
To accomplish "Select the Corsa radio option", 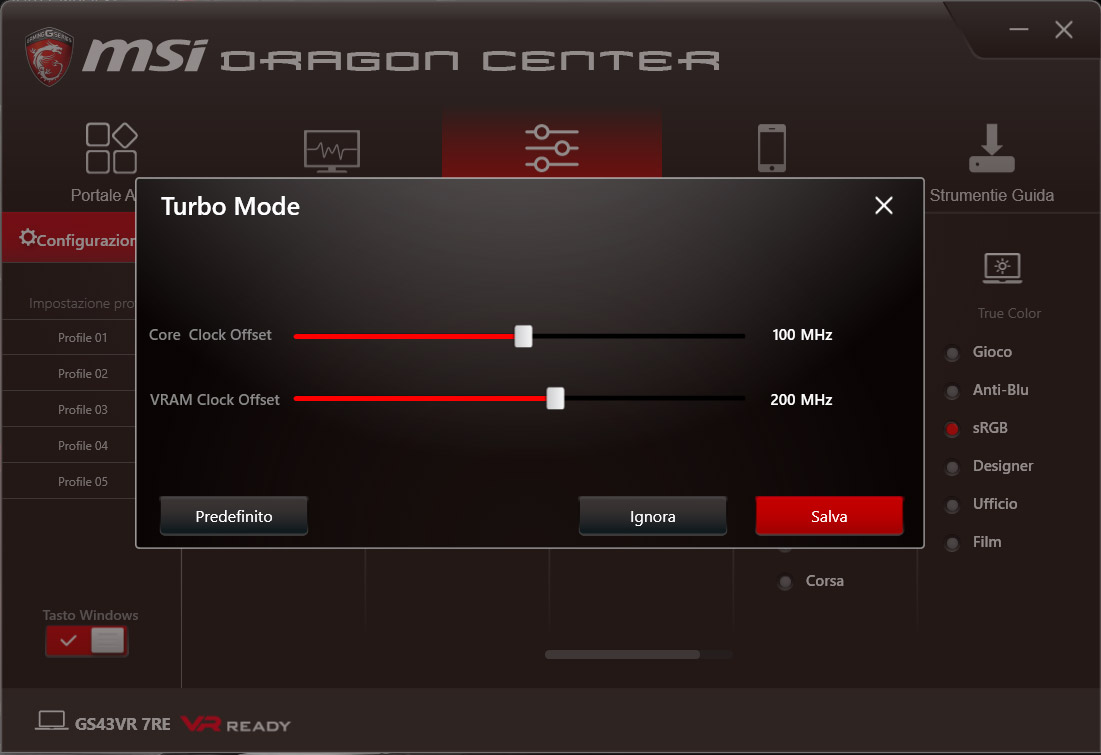I will (785, 582).
